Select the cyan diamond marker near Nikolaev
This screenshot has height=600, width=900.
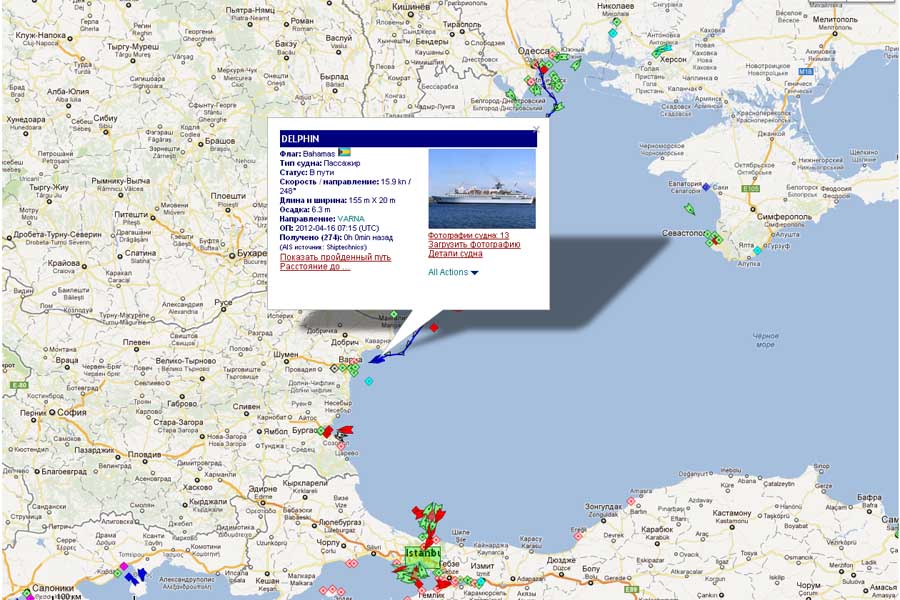613,33
